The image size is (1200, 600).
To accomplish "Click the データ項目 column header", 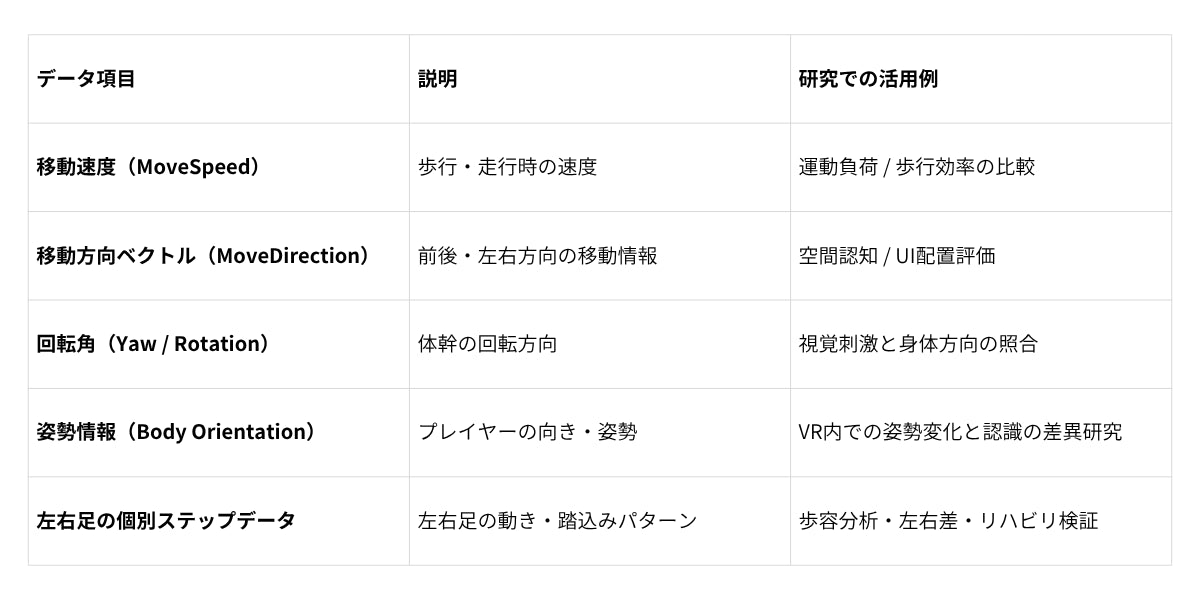I will click(x=86, y=79).
